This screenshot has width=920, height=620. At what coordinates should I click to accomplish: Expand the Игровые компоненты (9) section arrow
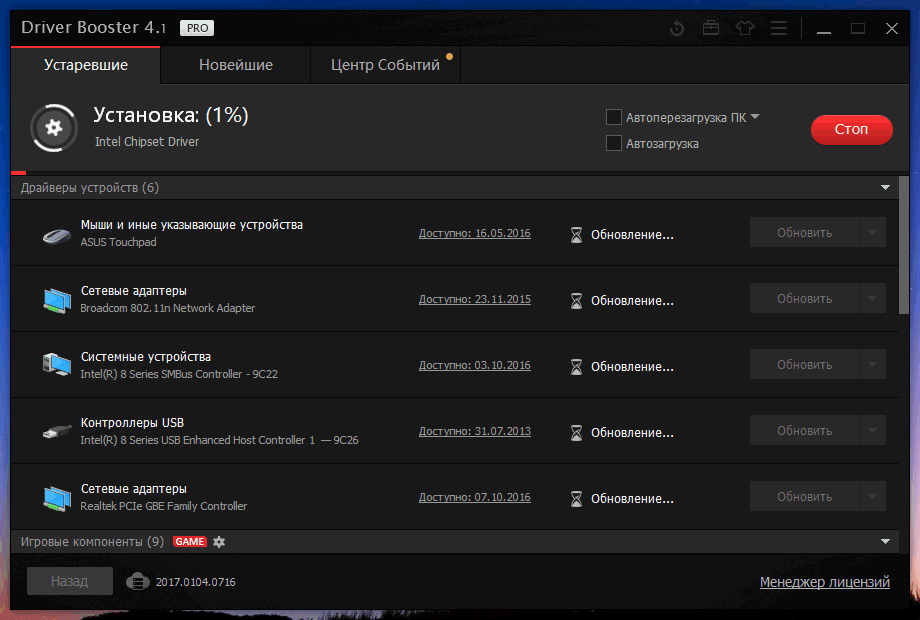tap(885, 541)
